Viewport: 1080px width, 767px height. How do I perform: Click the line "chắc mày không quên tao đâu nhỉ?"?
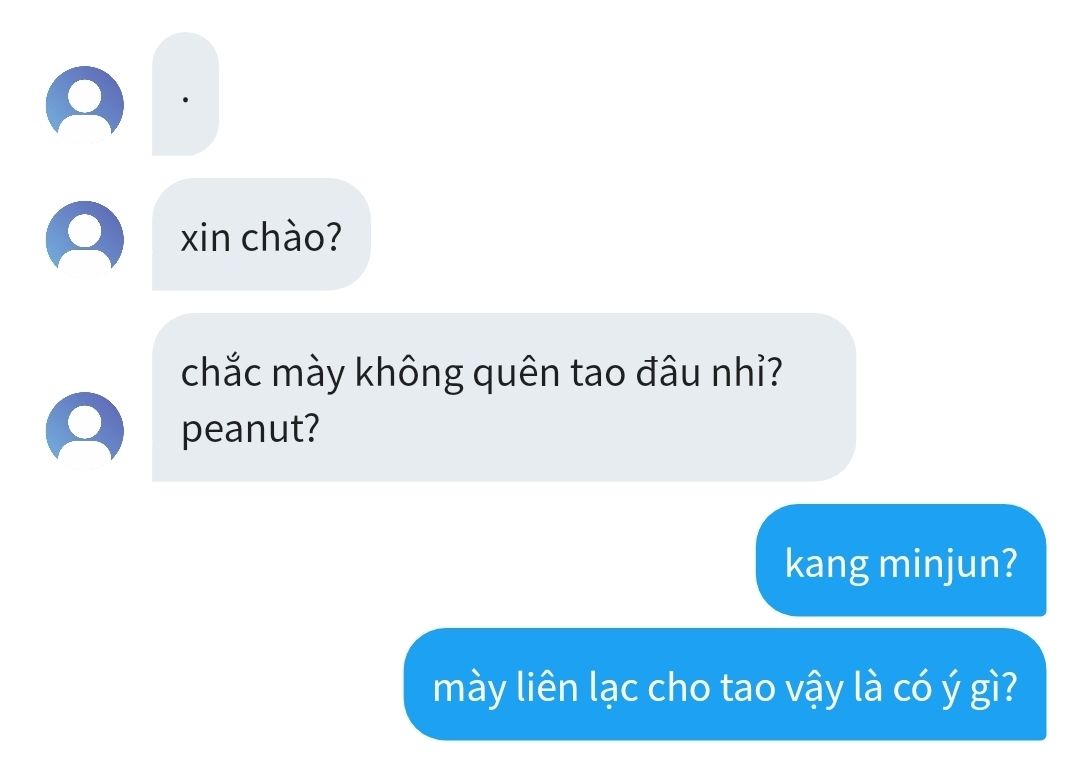tap(481, 372)
